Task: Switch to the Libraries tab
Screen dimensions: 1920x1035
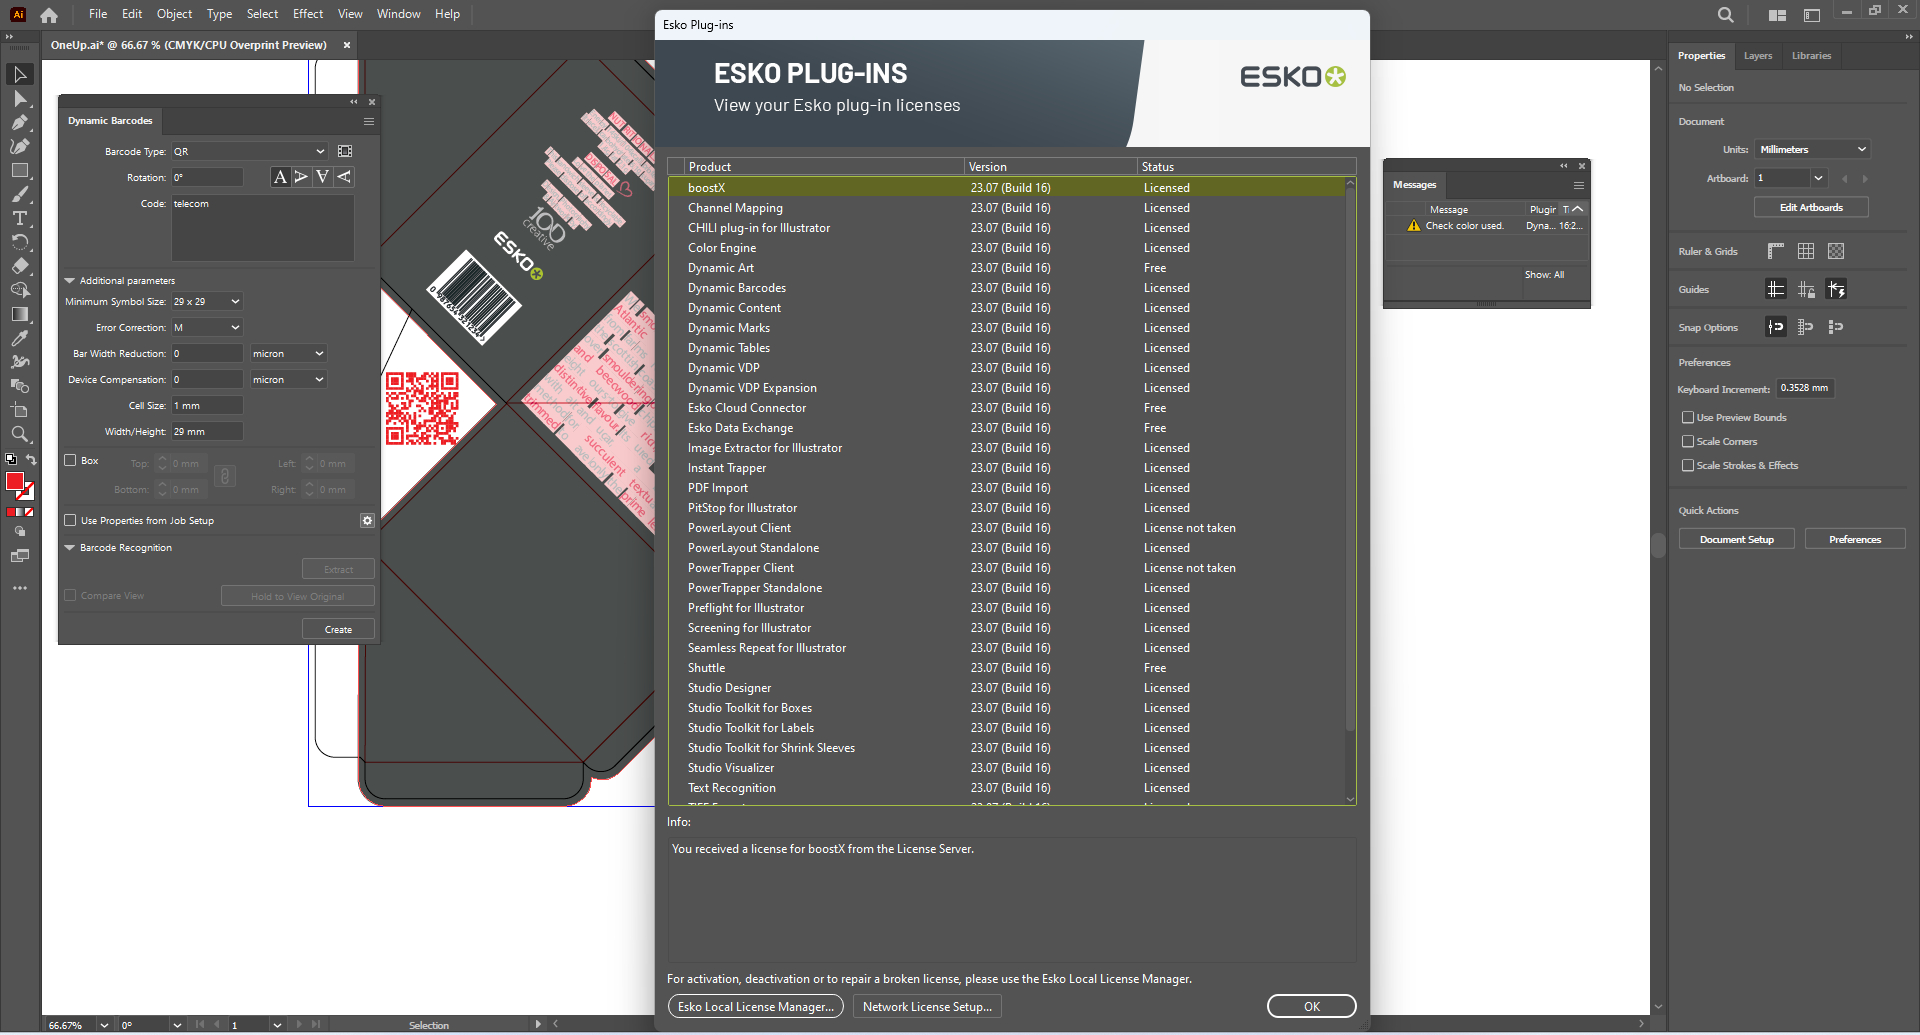Action: coord(1811,56)
